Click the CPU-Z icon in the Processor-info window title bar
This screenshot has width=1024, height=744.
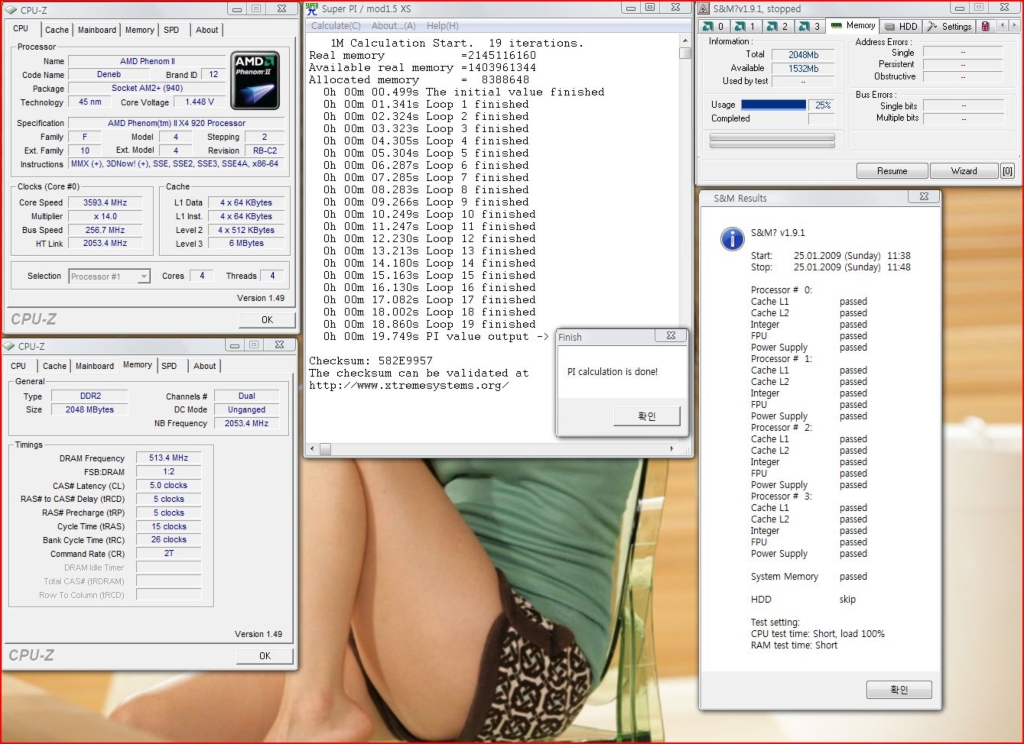click(10, 10)
